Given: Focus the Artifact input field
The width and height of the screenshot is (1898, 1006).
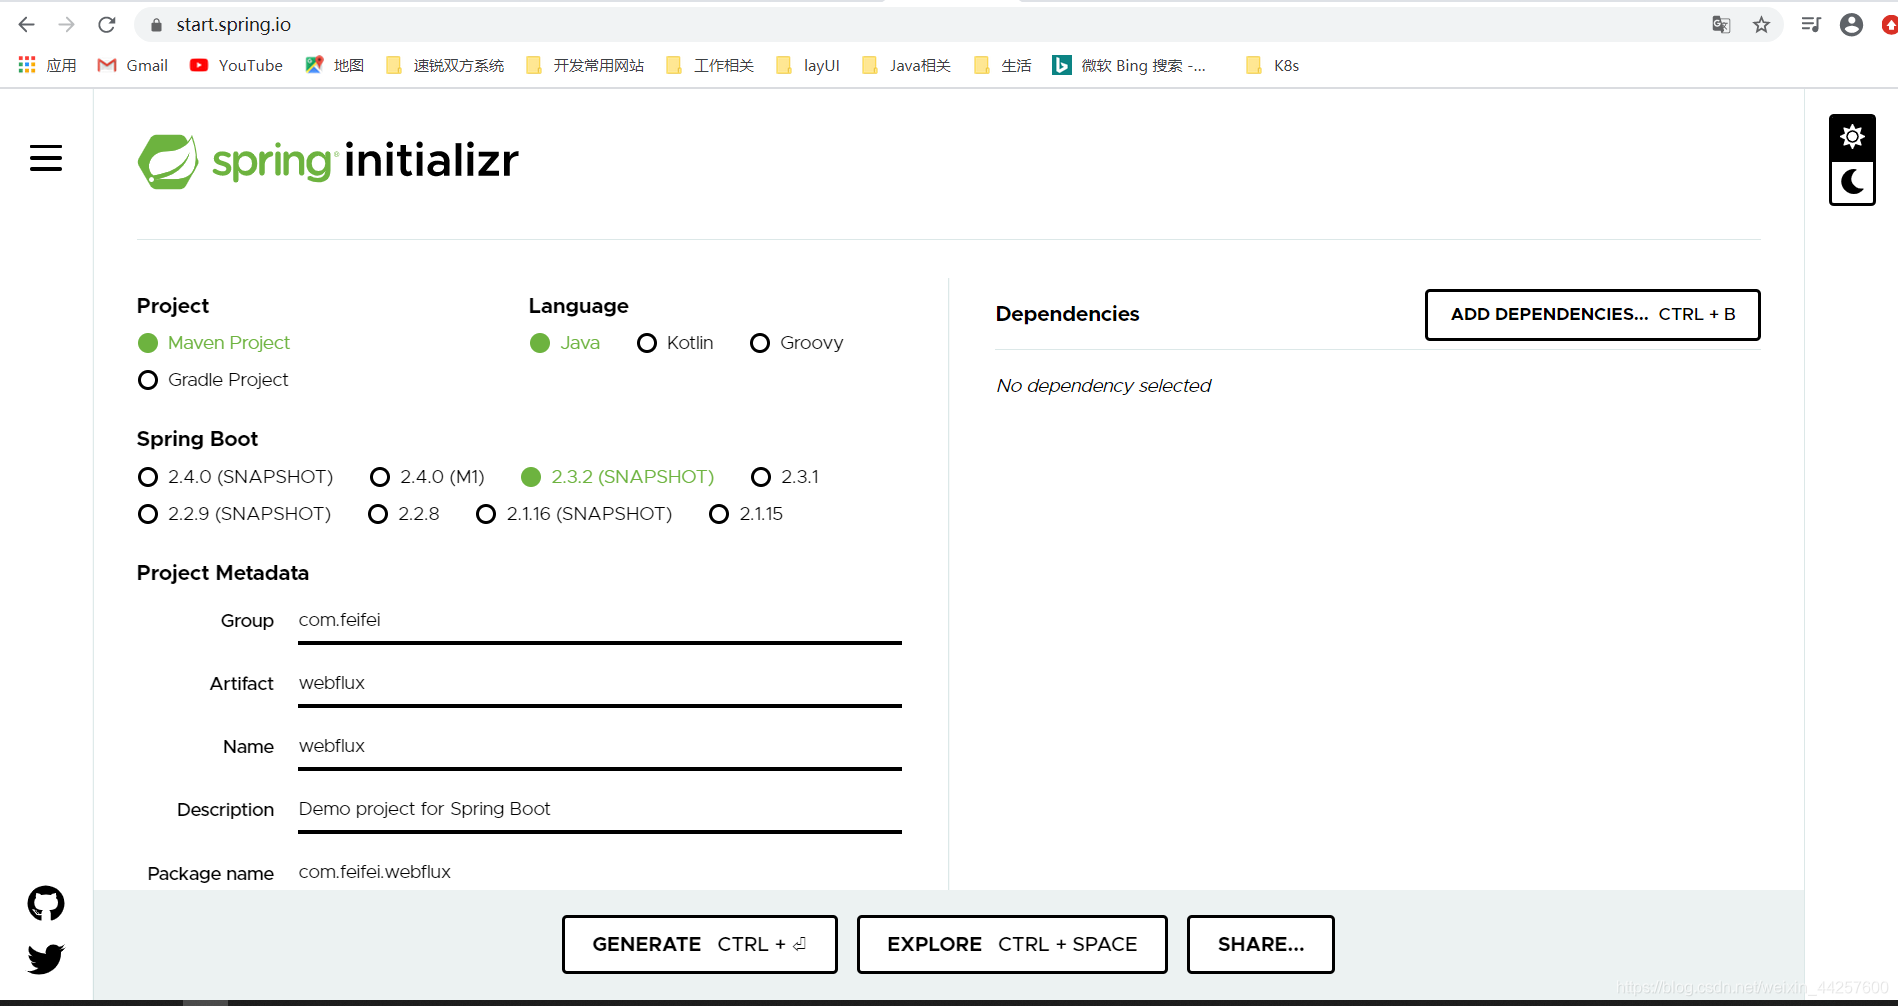Looking at the screenshot, I should tap(600, 683).
